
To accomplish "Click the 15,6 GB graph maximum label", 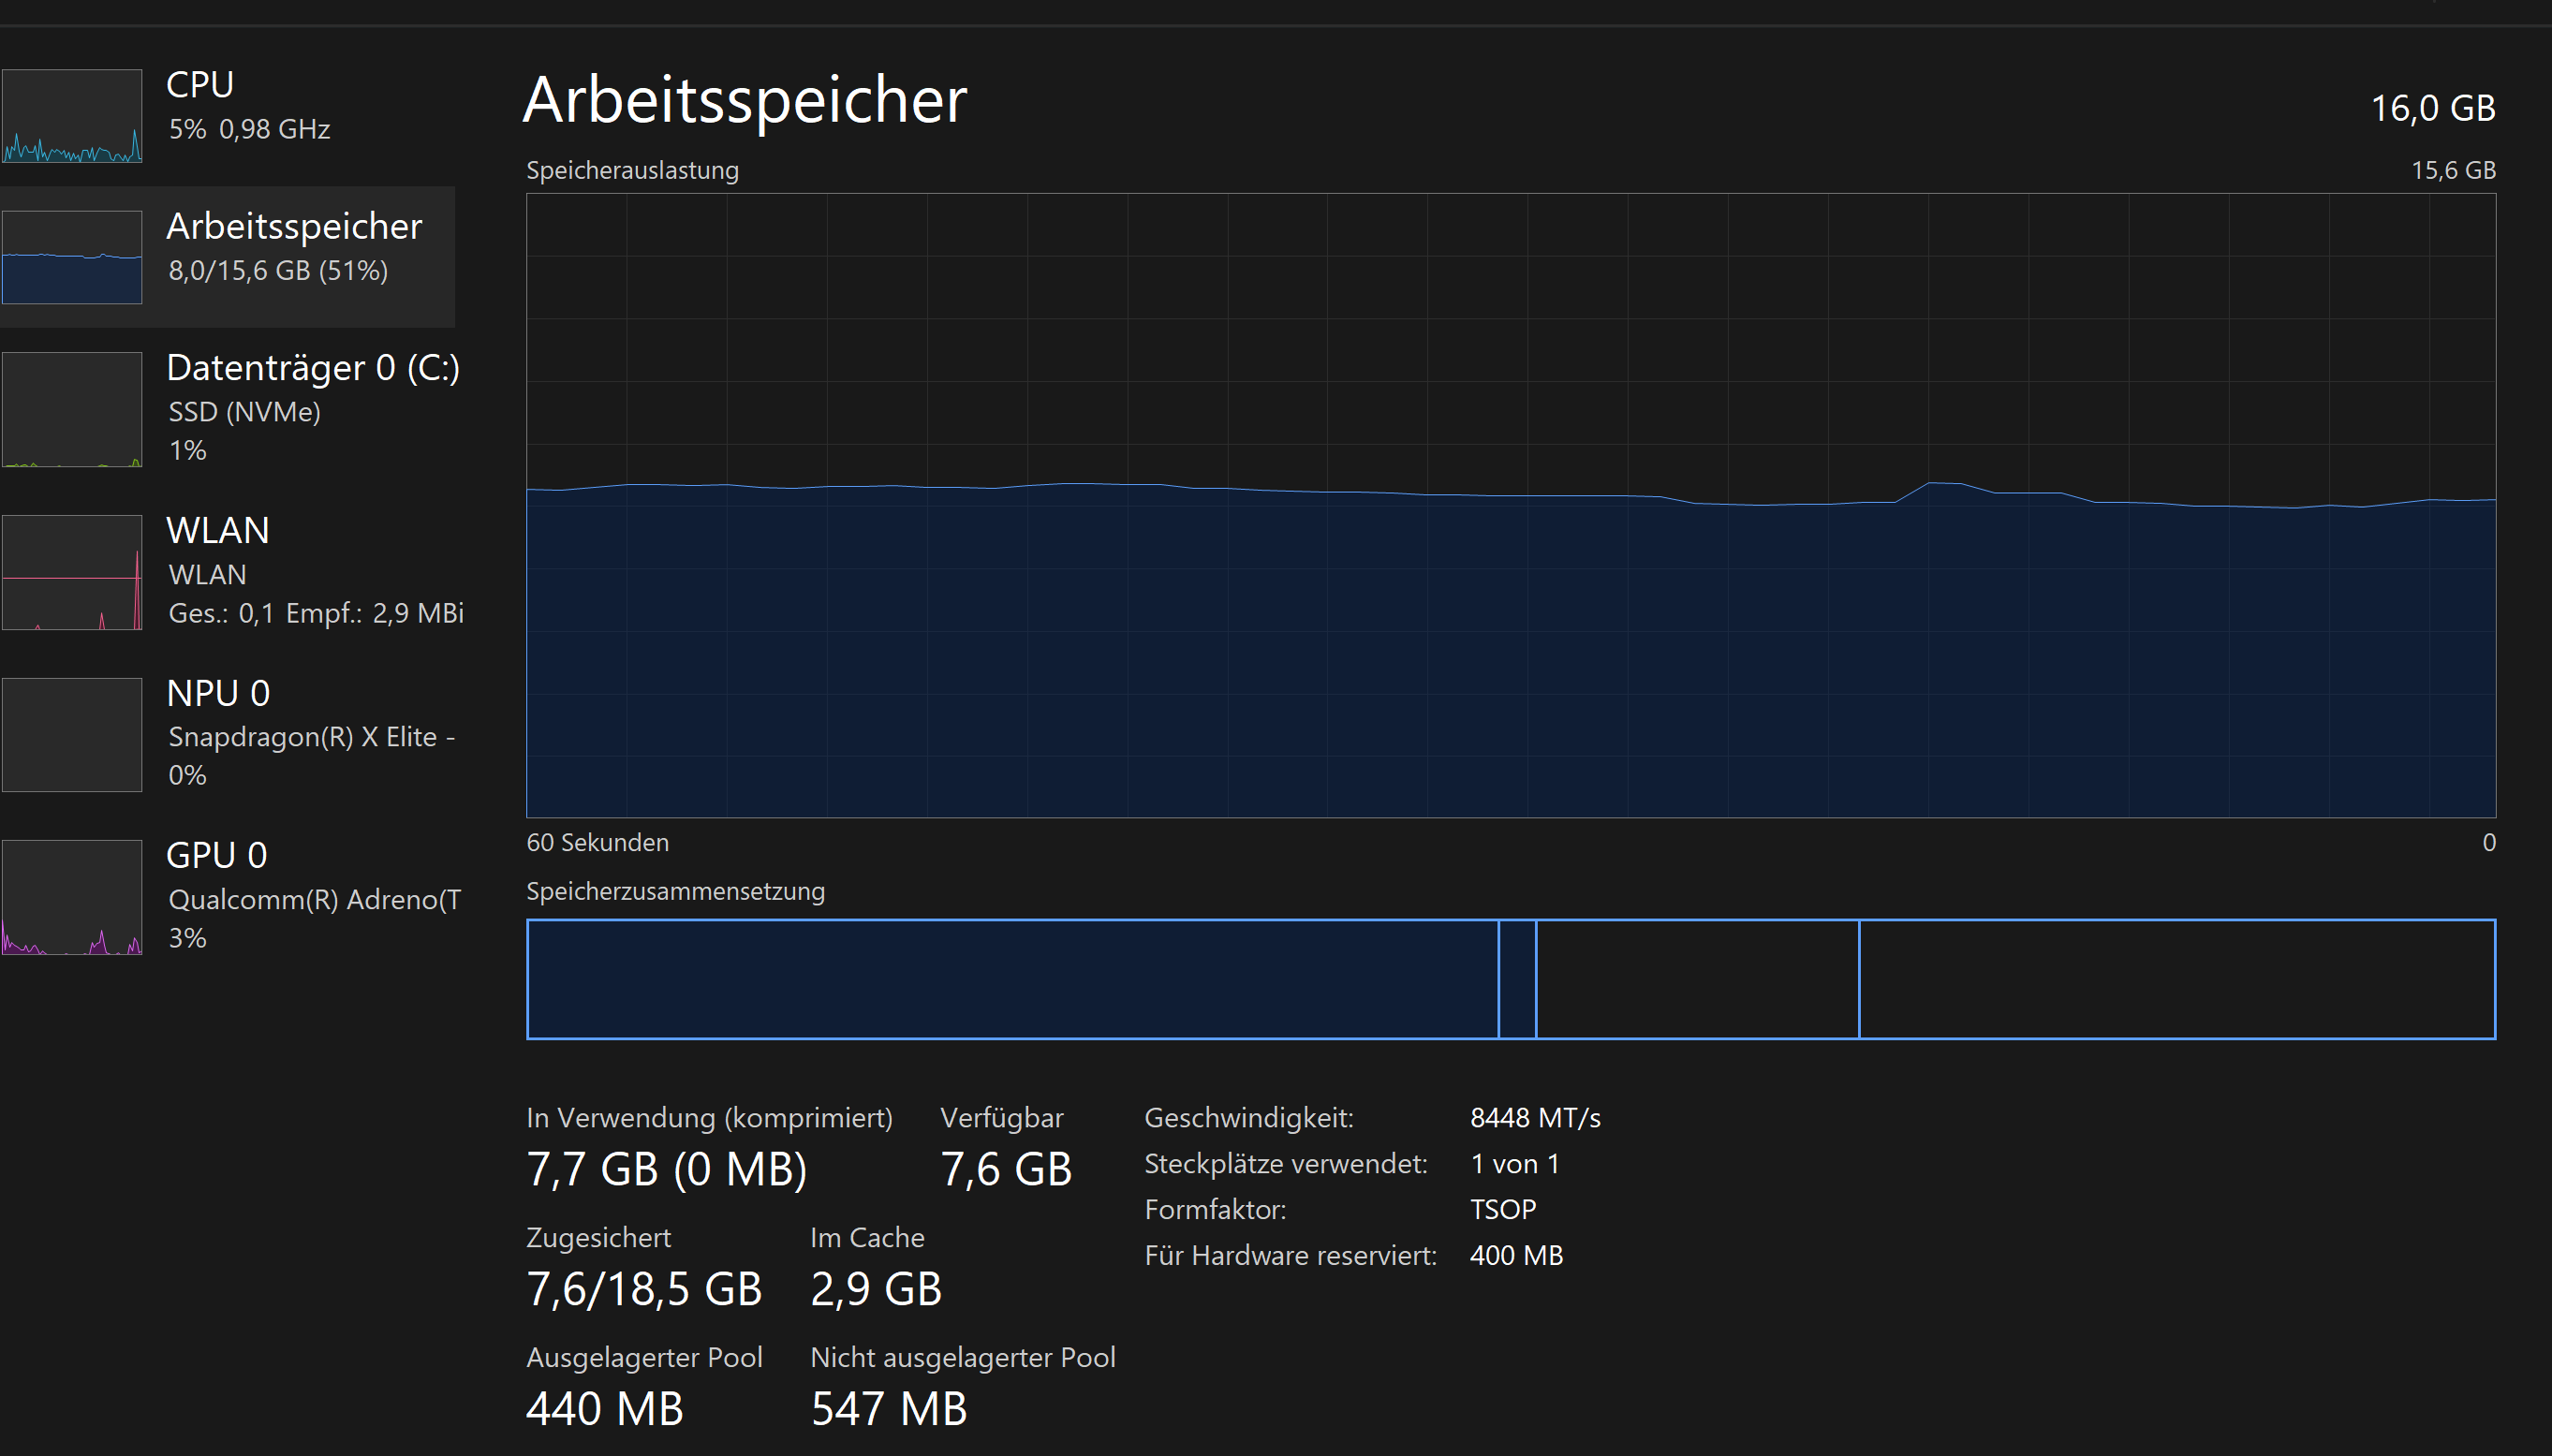I will (2453, 170).
